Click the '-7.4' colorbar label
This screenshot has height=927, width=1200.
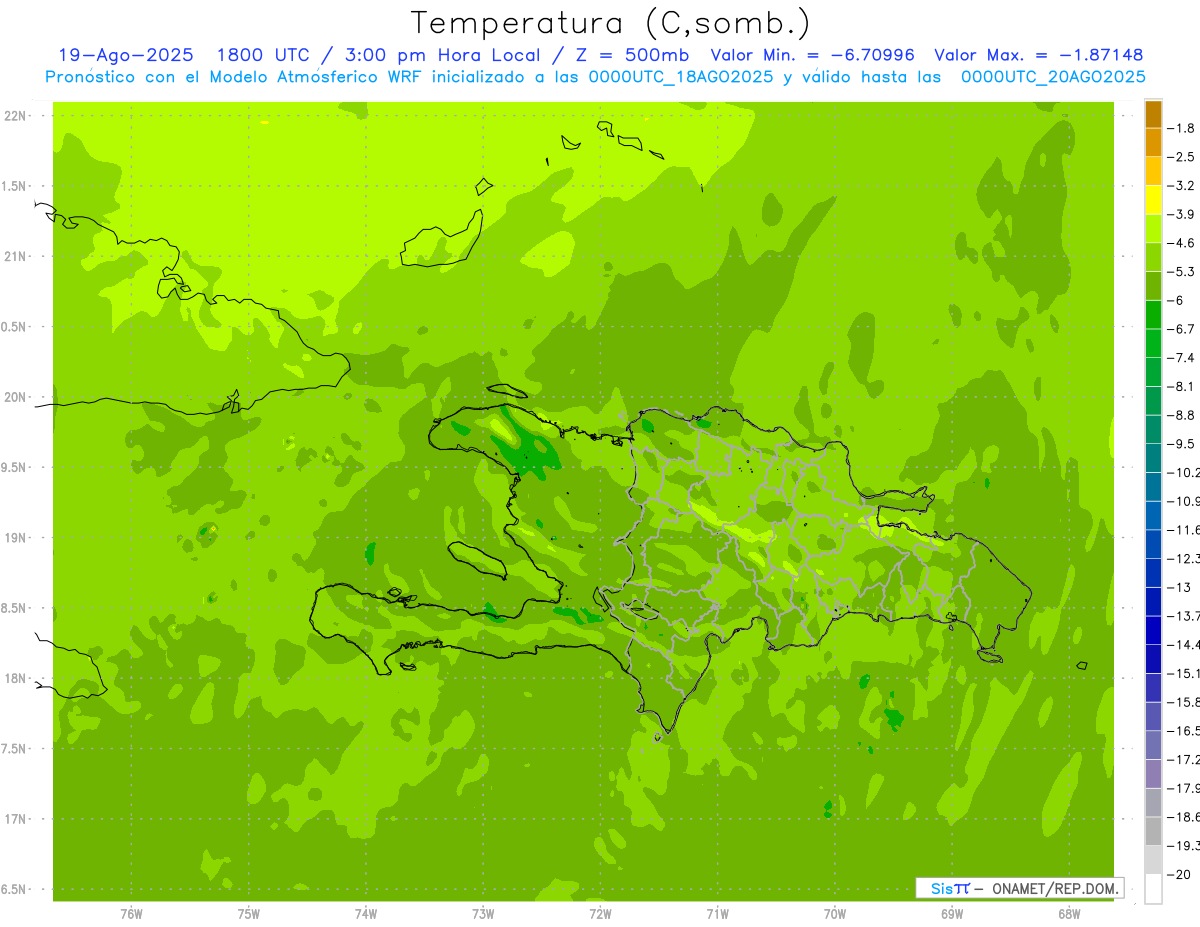pos(1183,358)
